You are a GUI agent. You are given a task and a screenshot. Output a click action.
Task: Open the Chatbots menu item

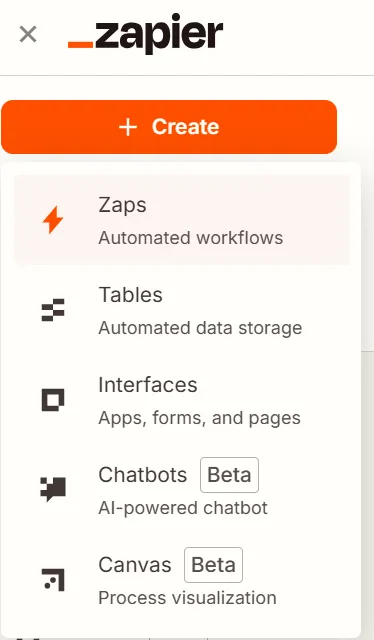(x=182, y=490)
